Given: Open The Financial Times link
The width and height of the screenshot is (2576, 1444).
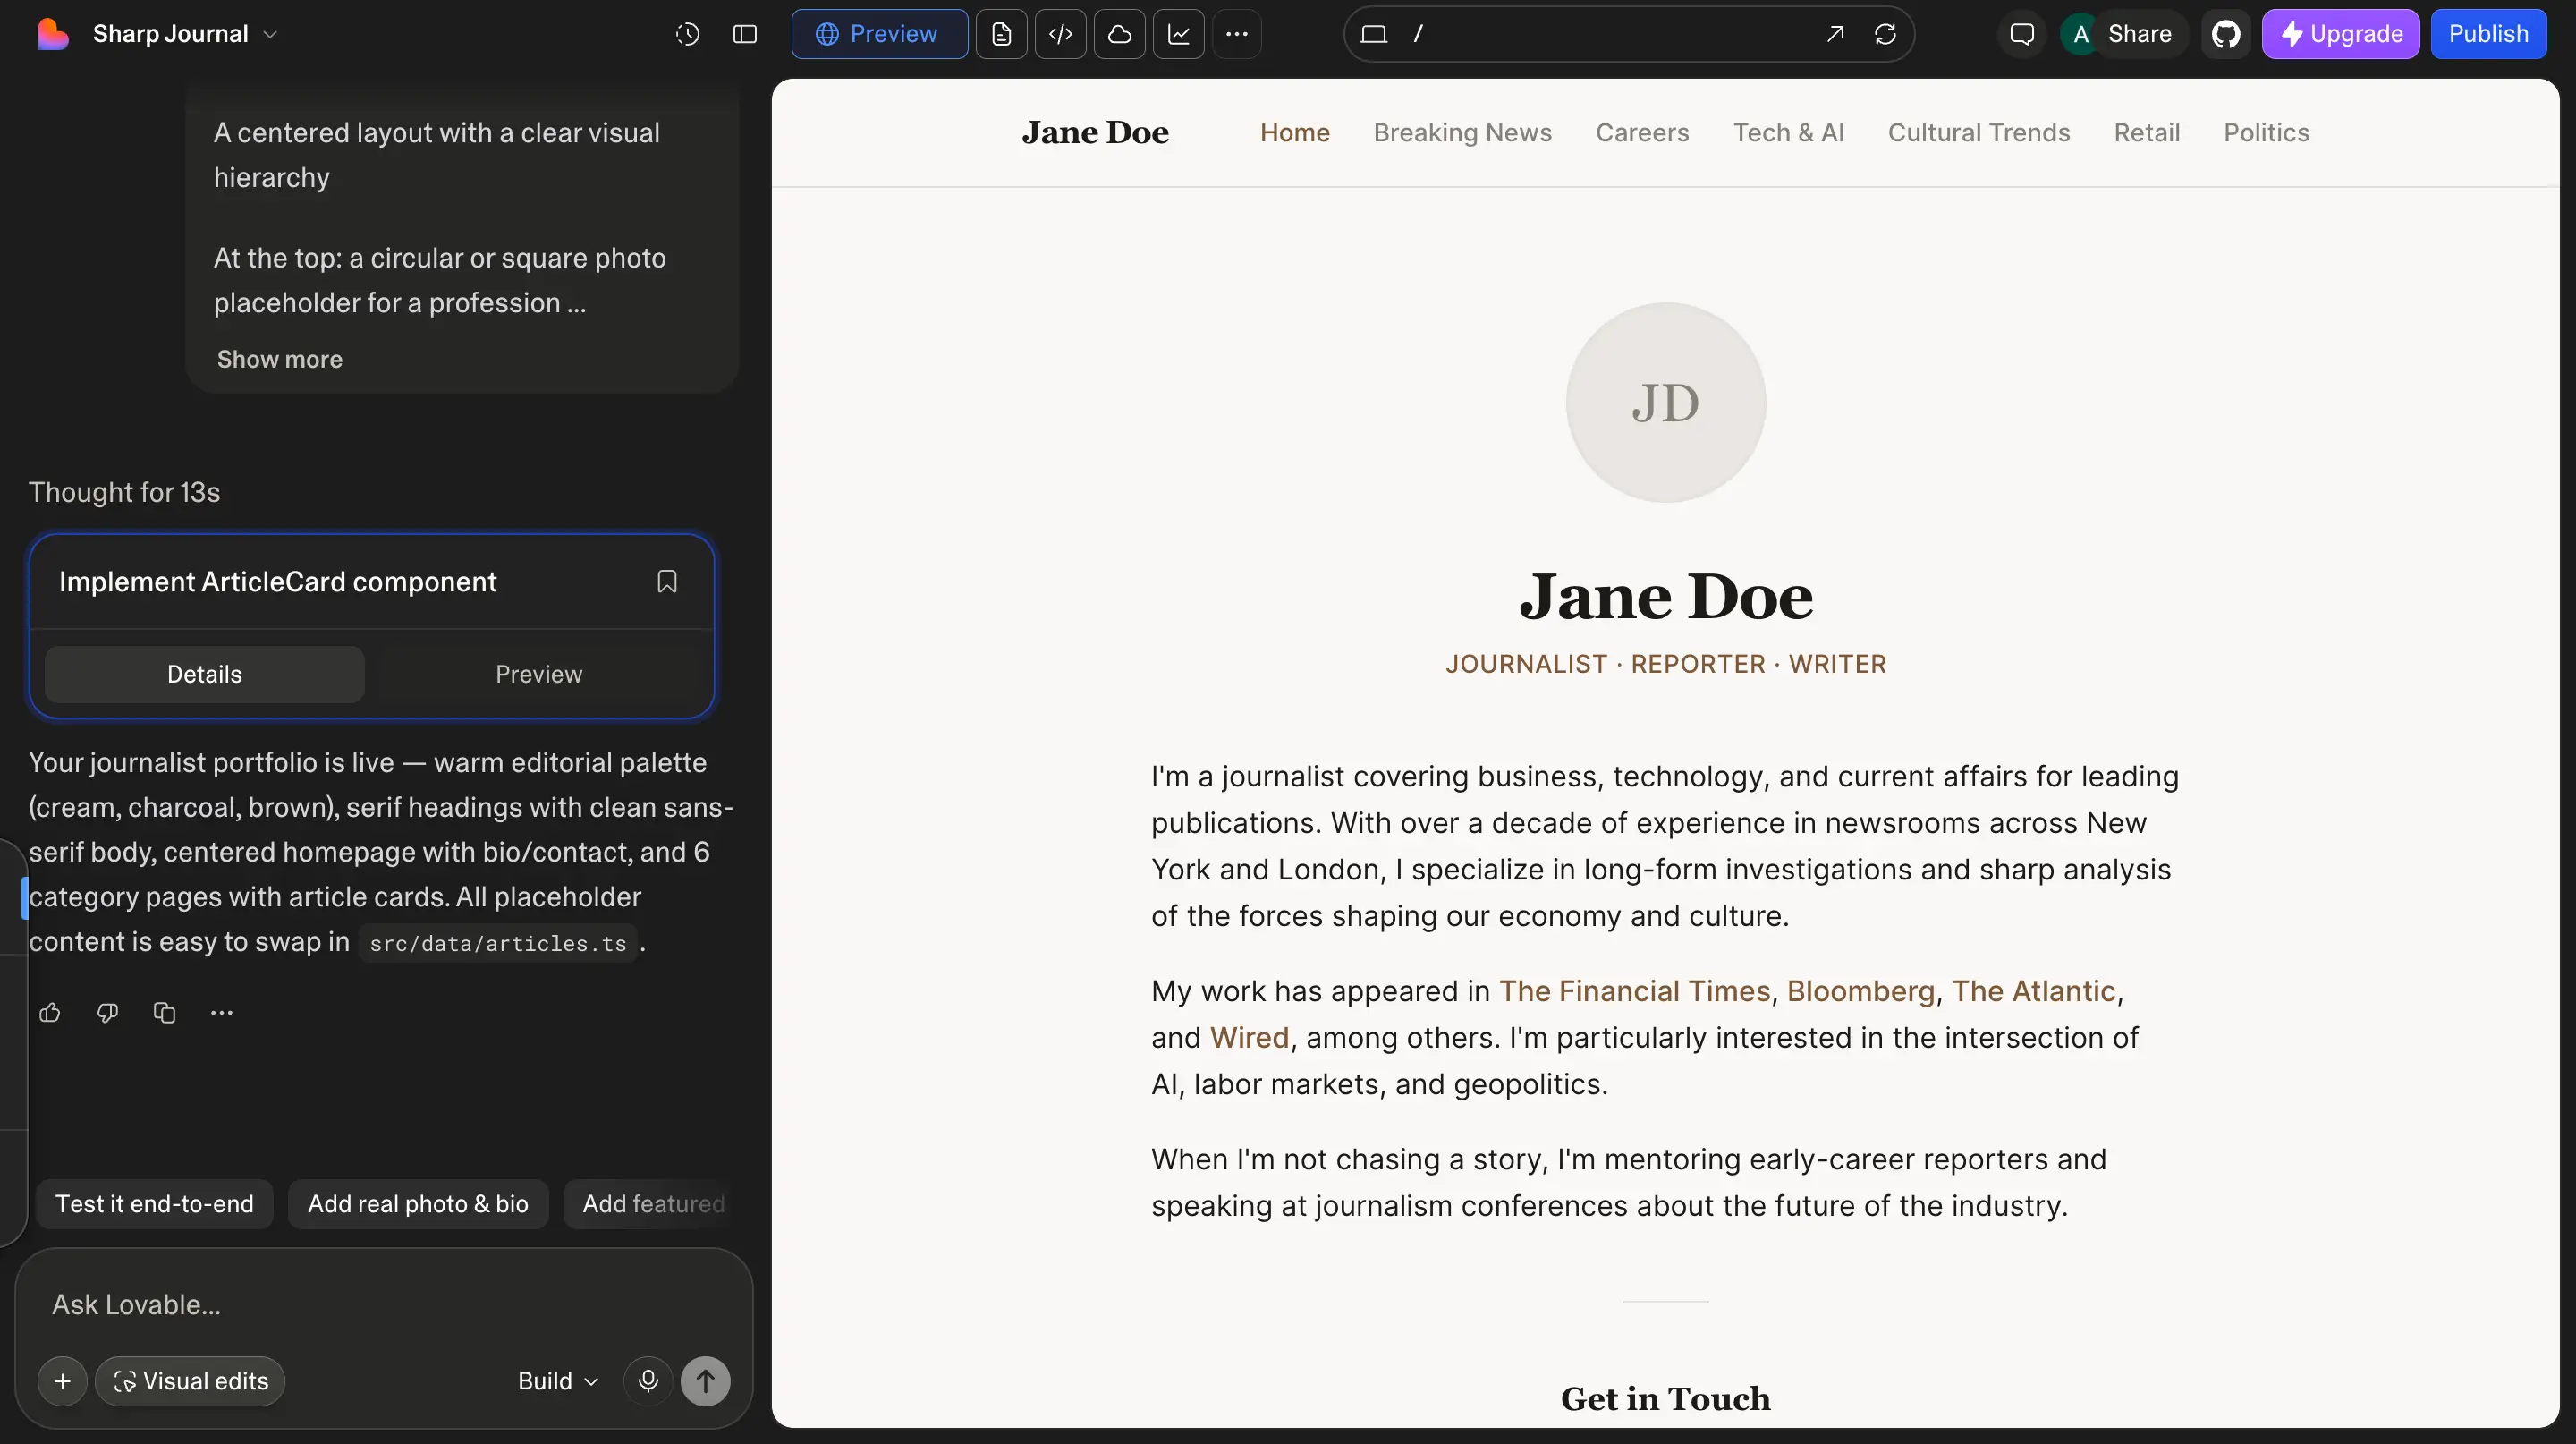Looking at the screenshot, I should coord(1634,990).
